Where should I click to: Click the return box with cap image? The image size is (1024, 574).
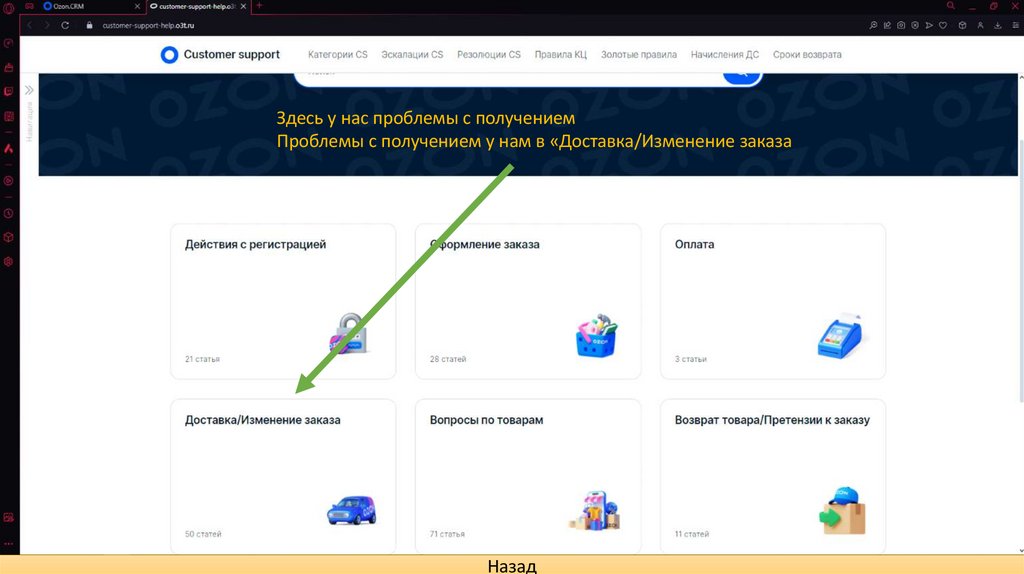842,511
